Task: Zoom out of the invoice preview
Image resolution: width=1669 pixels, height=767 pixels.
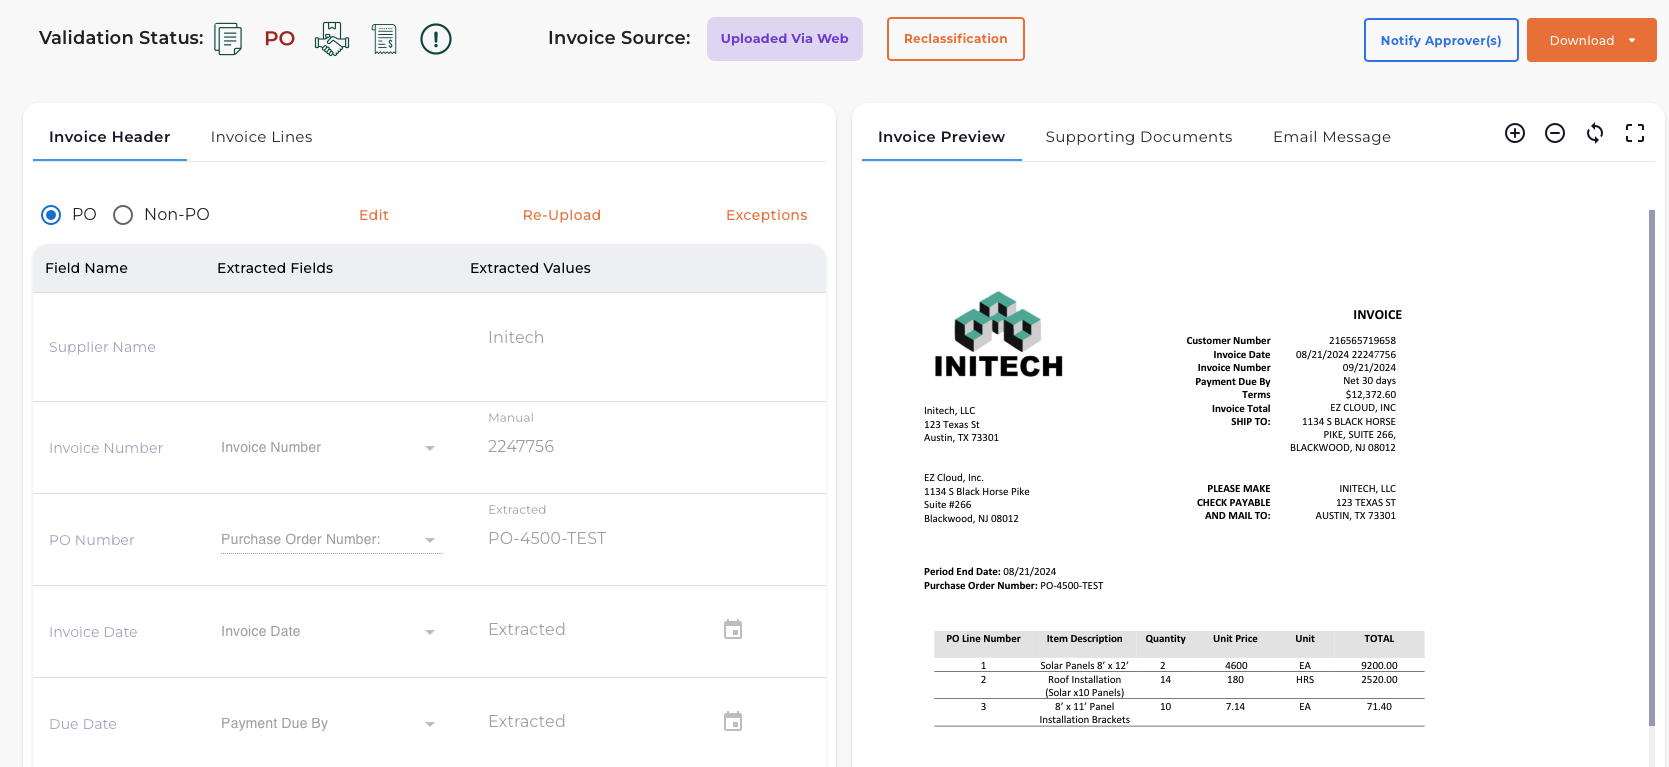Action: point(1555,133)
